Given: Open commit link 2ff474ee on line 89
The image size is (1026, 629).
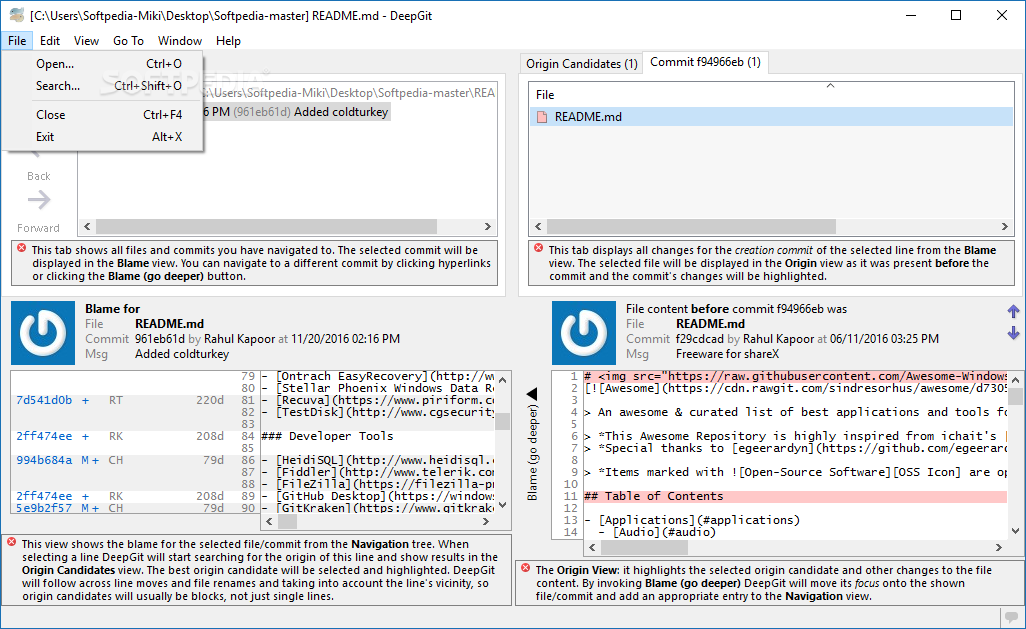Looking at the screenshot, I should (44, 496).
